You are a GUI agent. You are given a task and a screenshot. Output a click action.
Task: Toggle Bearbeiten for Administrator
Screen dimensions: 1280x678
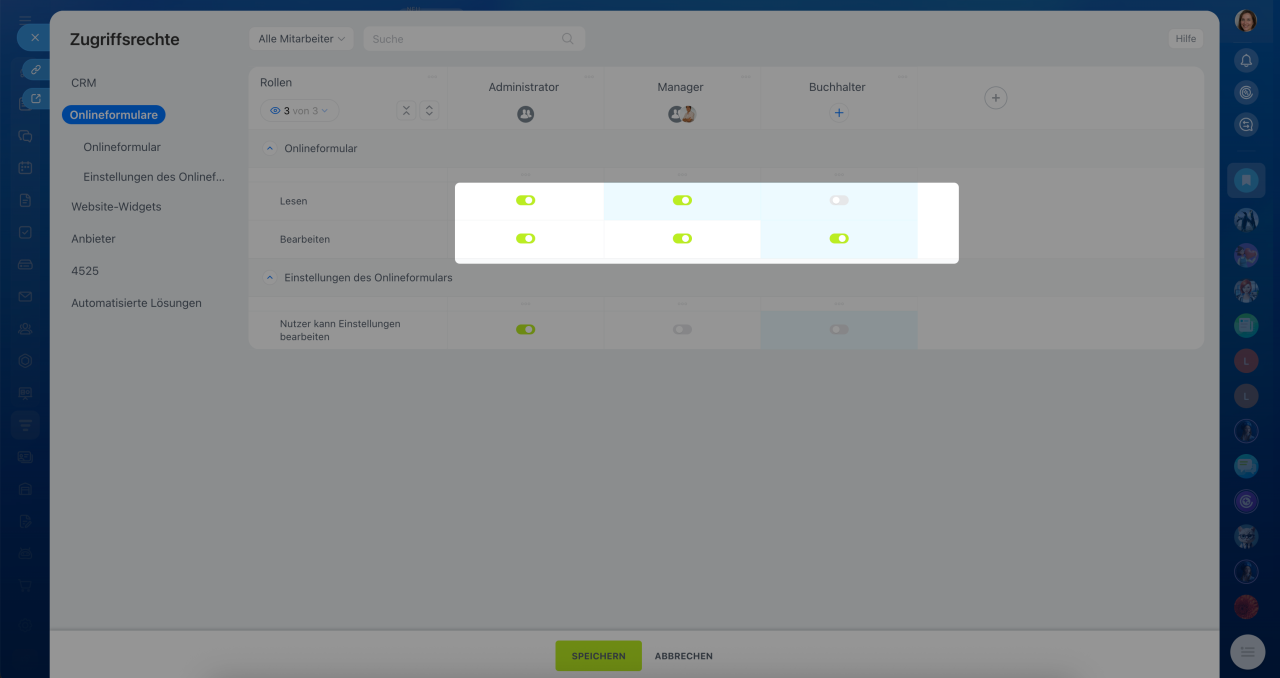point(526,238)
